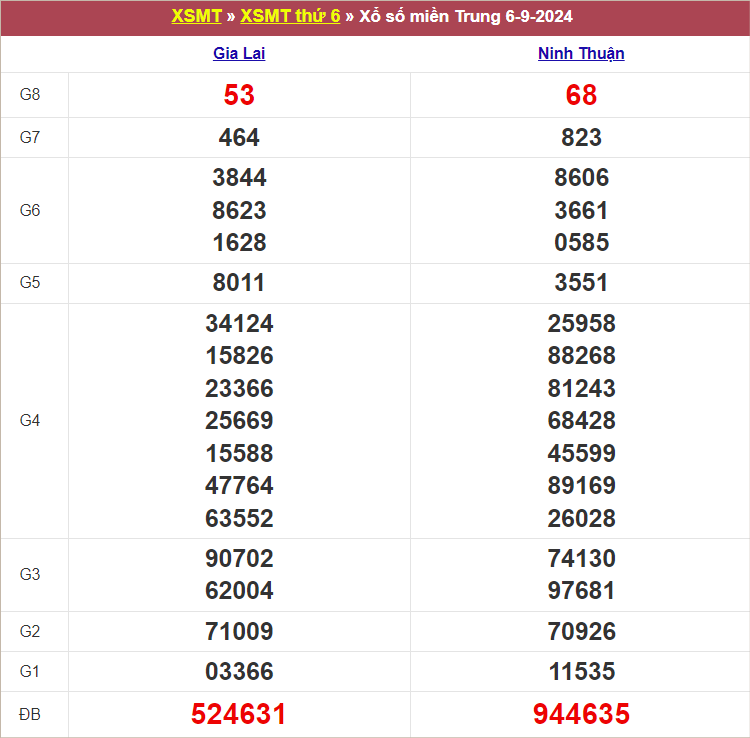
Task: Select Gia Lai G3 number 62004
Action: coord(239,591)
